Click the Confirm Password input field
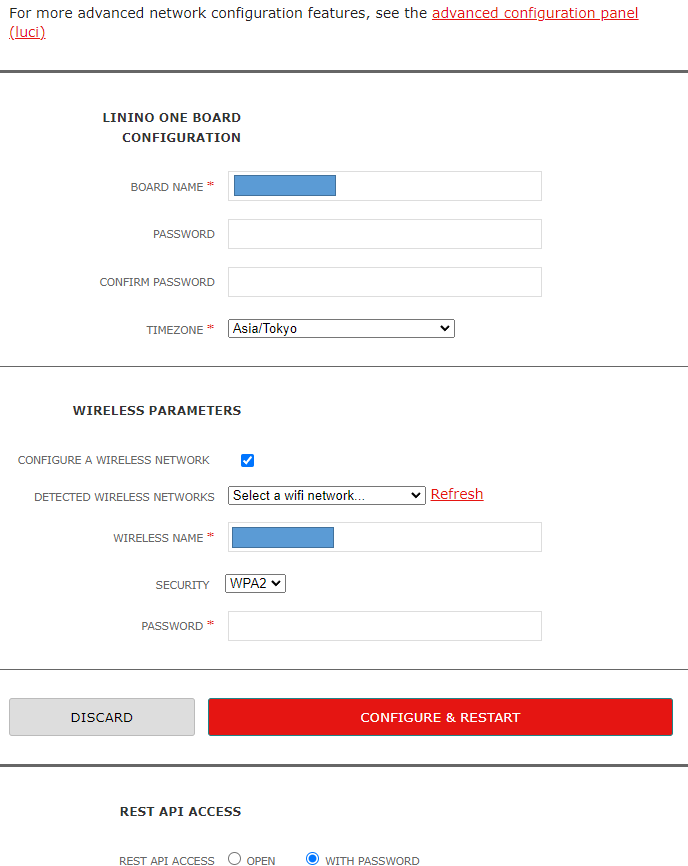688x866 pixels. tap(385, 282)
